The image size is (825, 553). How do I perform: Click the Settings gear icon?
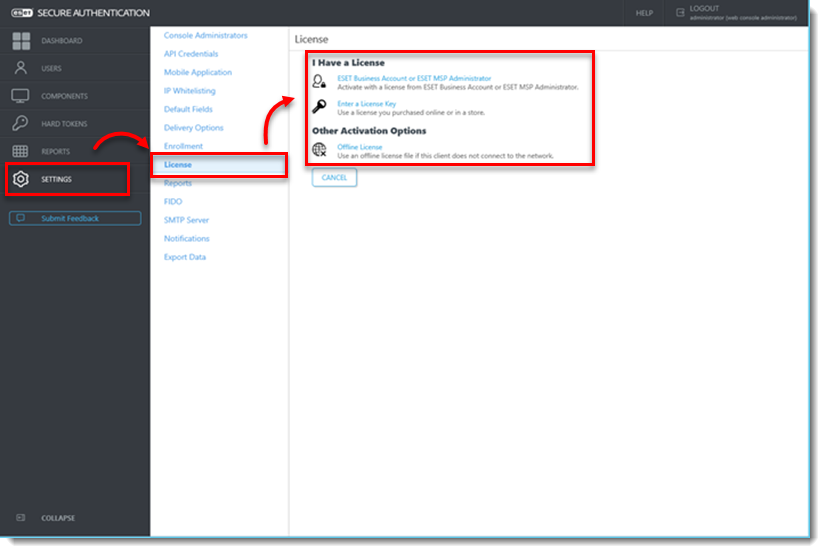click(x=21, y=179)
